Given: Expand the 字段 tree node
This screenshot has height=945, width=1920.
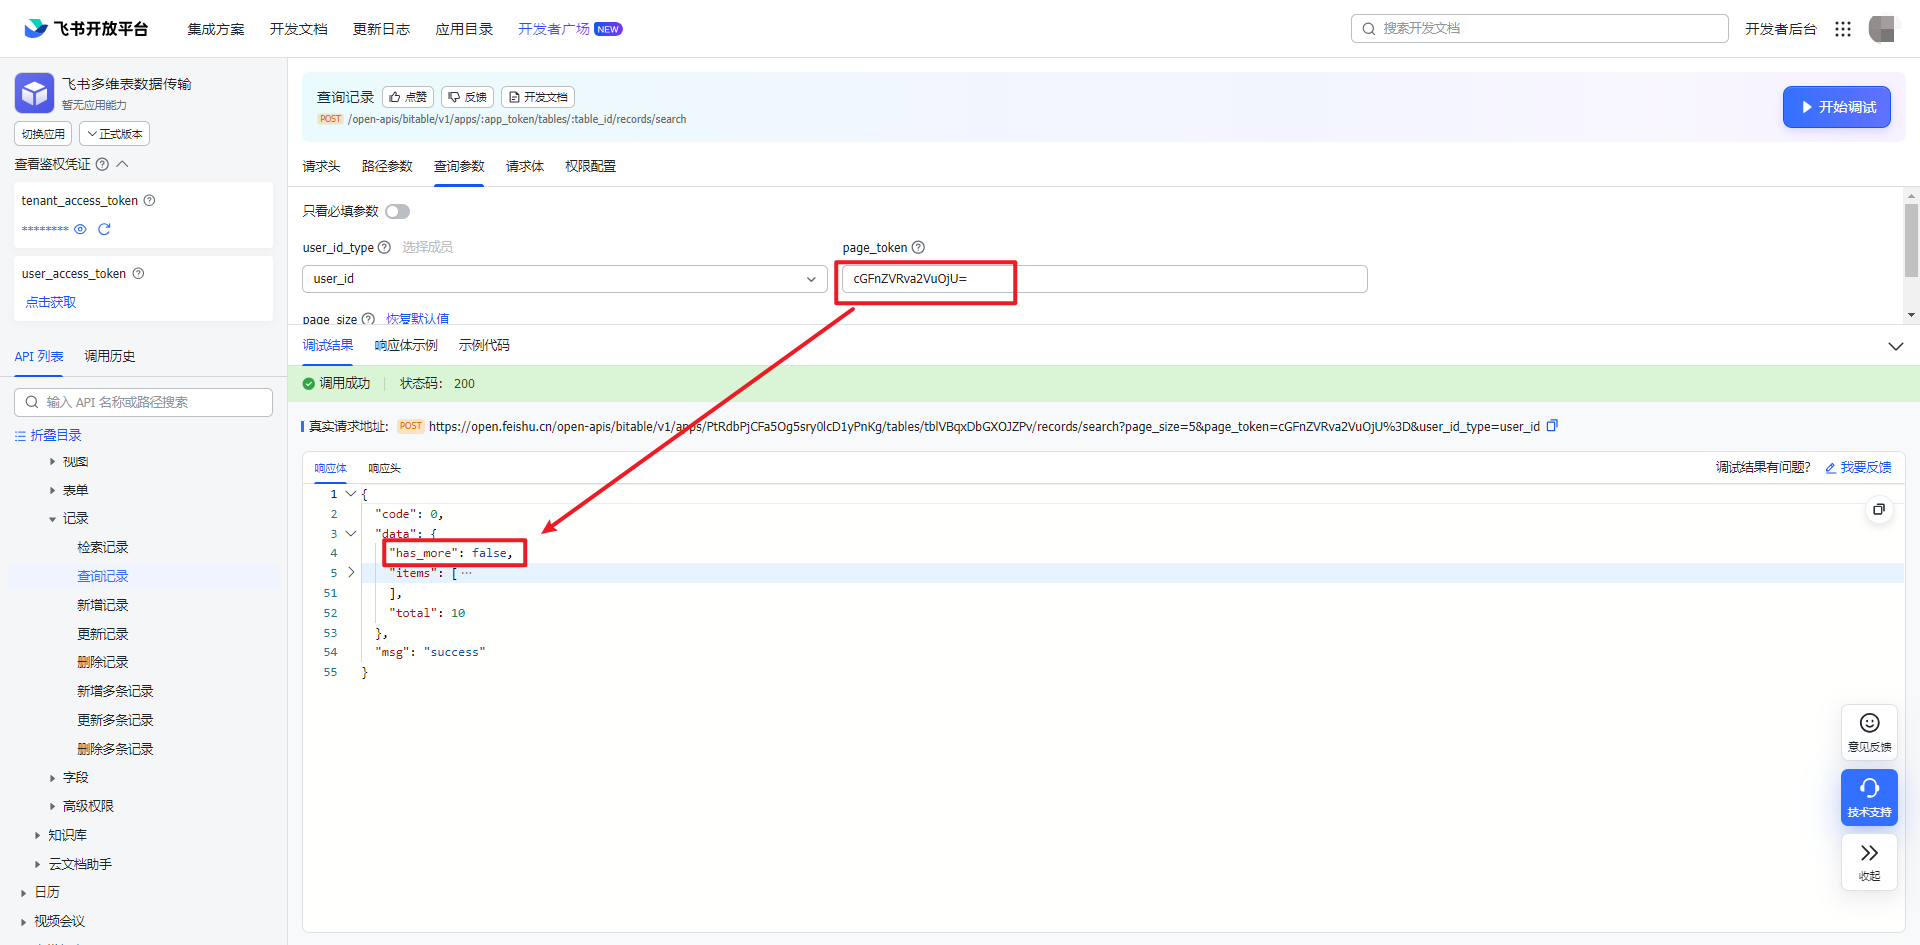Looking at the screenshot, I should [x=53, y=777].
